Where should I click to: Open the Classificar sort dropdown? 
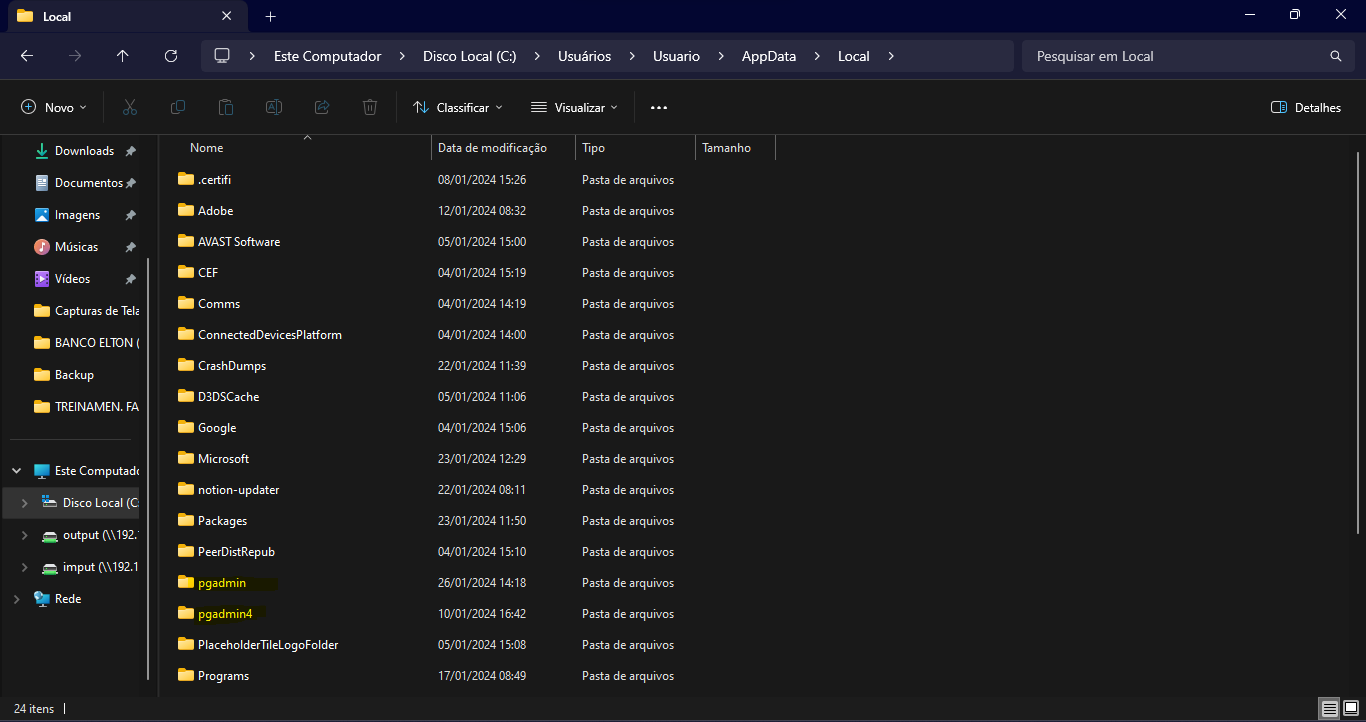click(x=457, y=107)
